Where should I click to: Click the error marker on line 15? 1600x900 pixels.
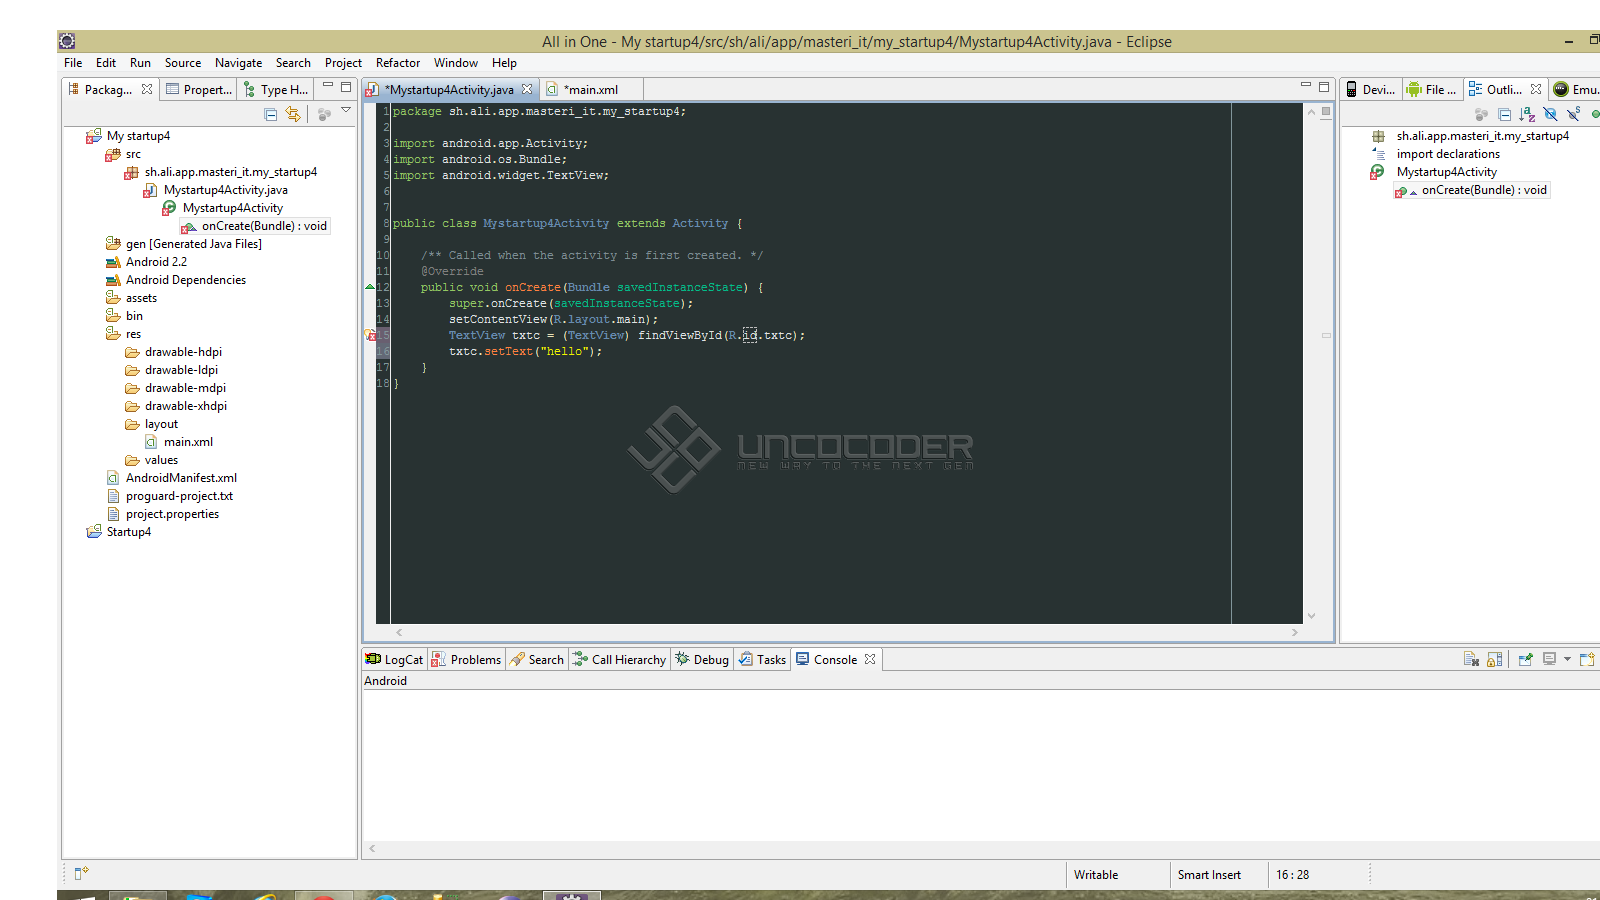370,335
